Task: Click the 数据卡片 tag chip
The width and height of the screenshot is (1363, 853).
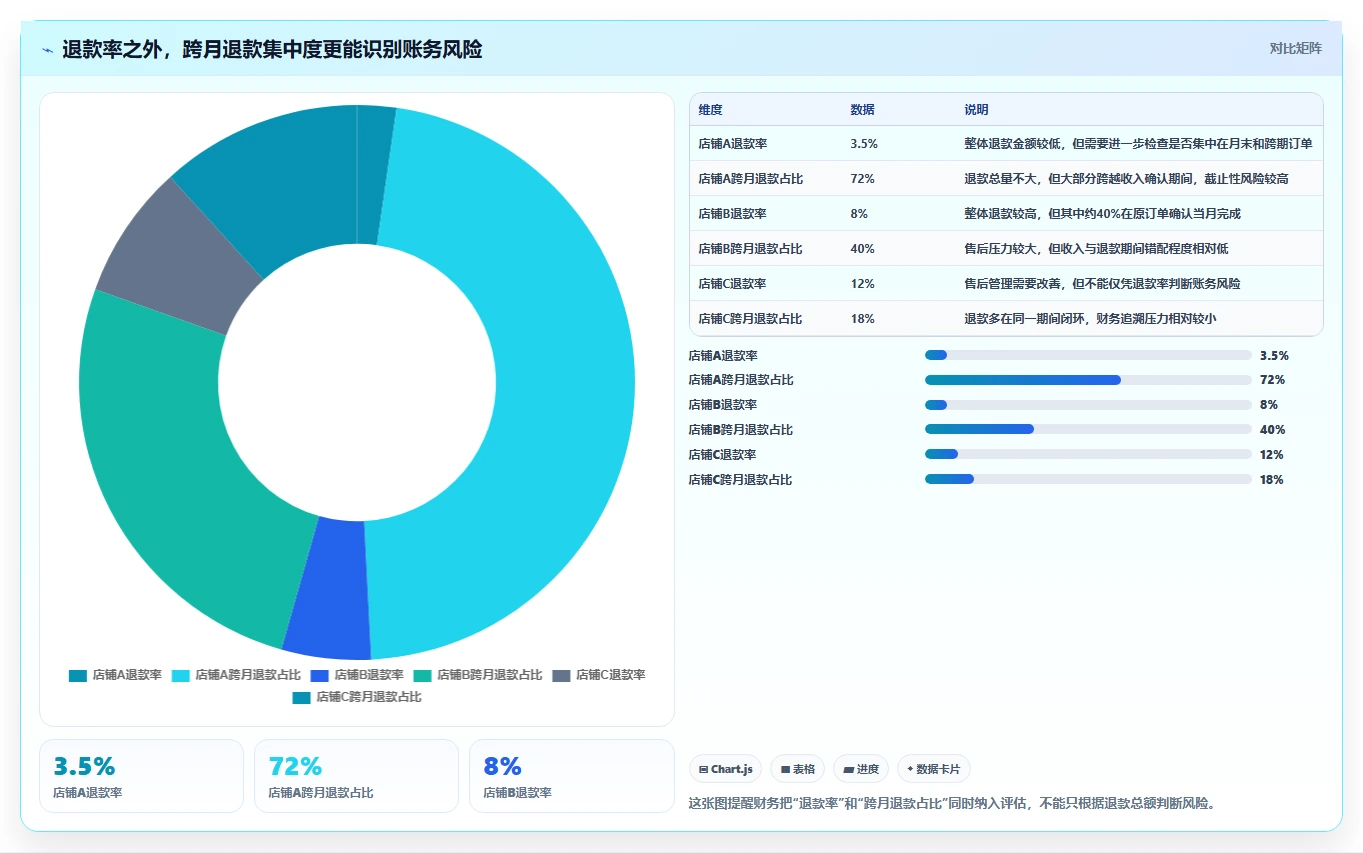Action: coord(933,769)
